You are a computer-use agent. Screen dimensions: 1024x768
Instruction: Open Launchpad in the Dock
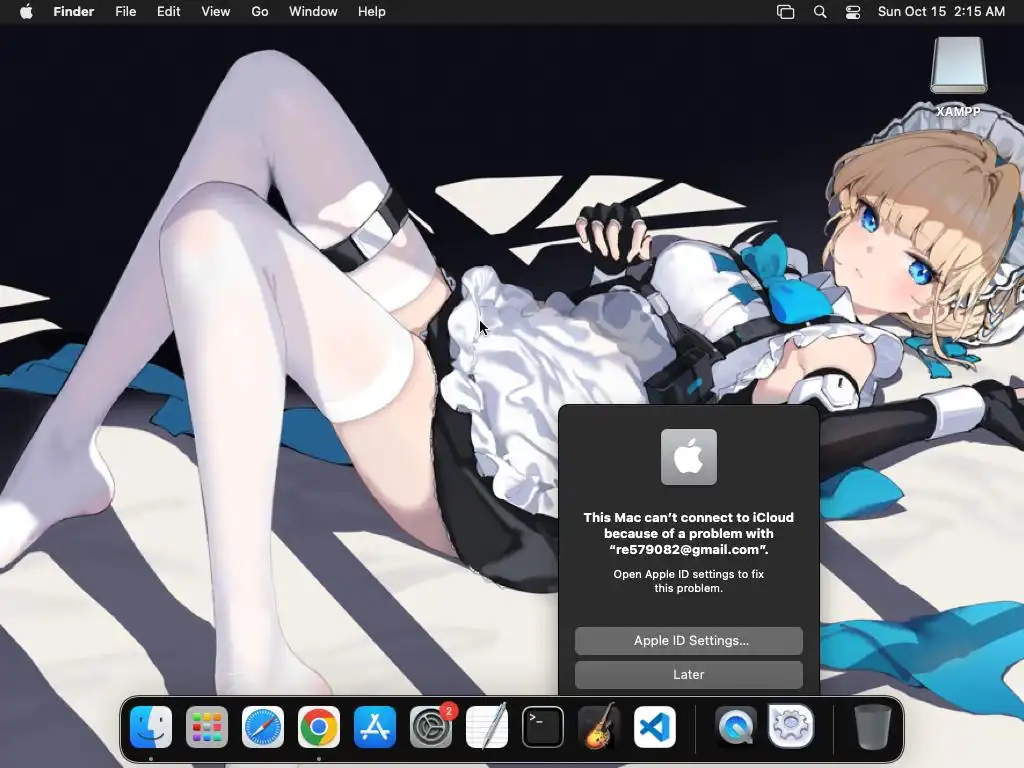pyautogui.click(x=207, y=727)
